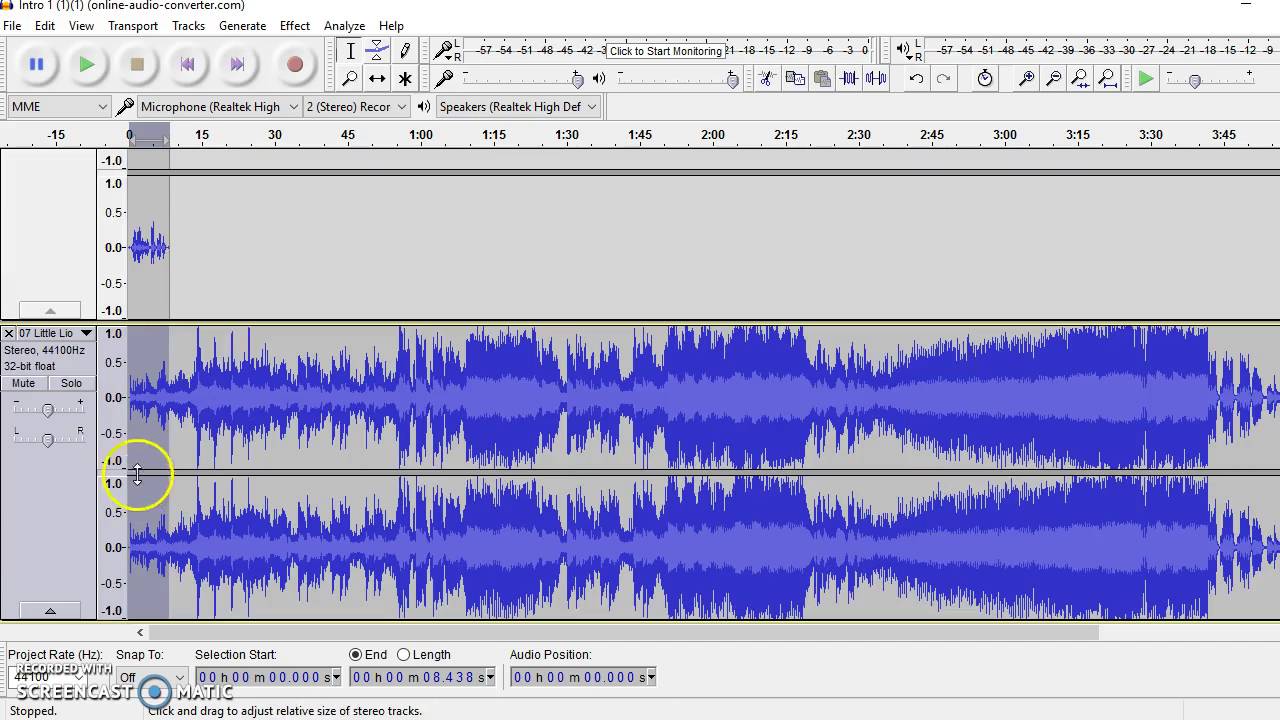Select the Draw (pencil) tool
Viewport: 1280px width, 720px height.
(x=405, y=51)
